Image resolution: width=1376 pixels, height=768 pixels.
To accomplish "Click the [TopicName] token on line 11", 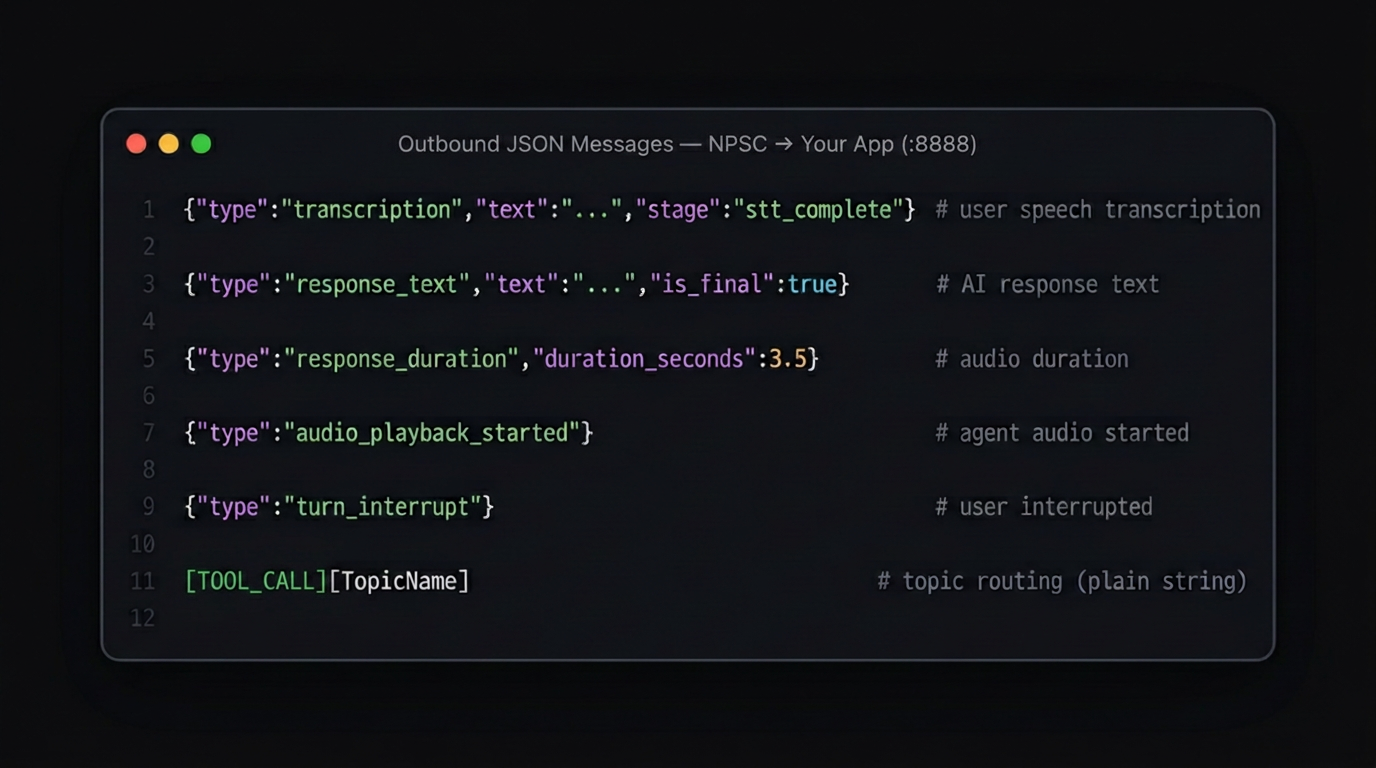I will (x=401, y=581).
